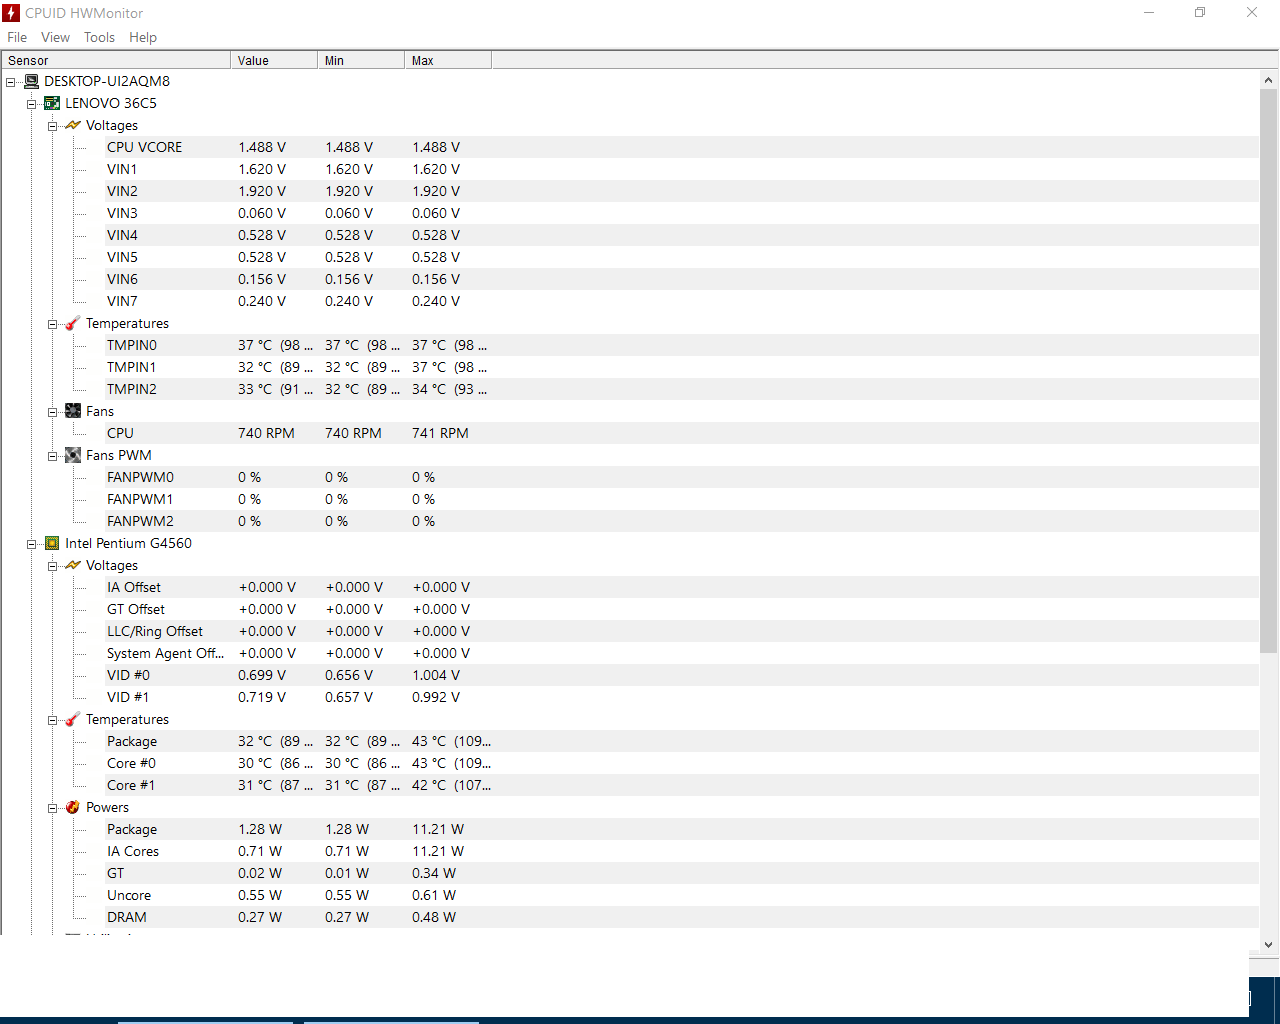Click the Min column header
Image resolution: width=1280 pixels, height=1024 pixels.
361,60
